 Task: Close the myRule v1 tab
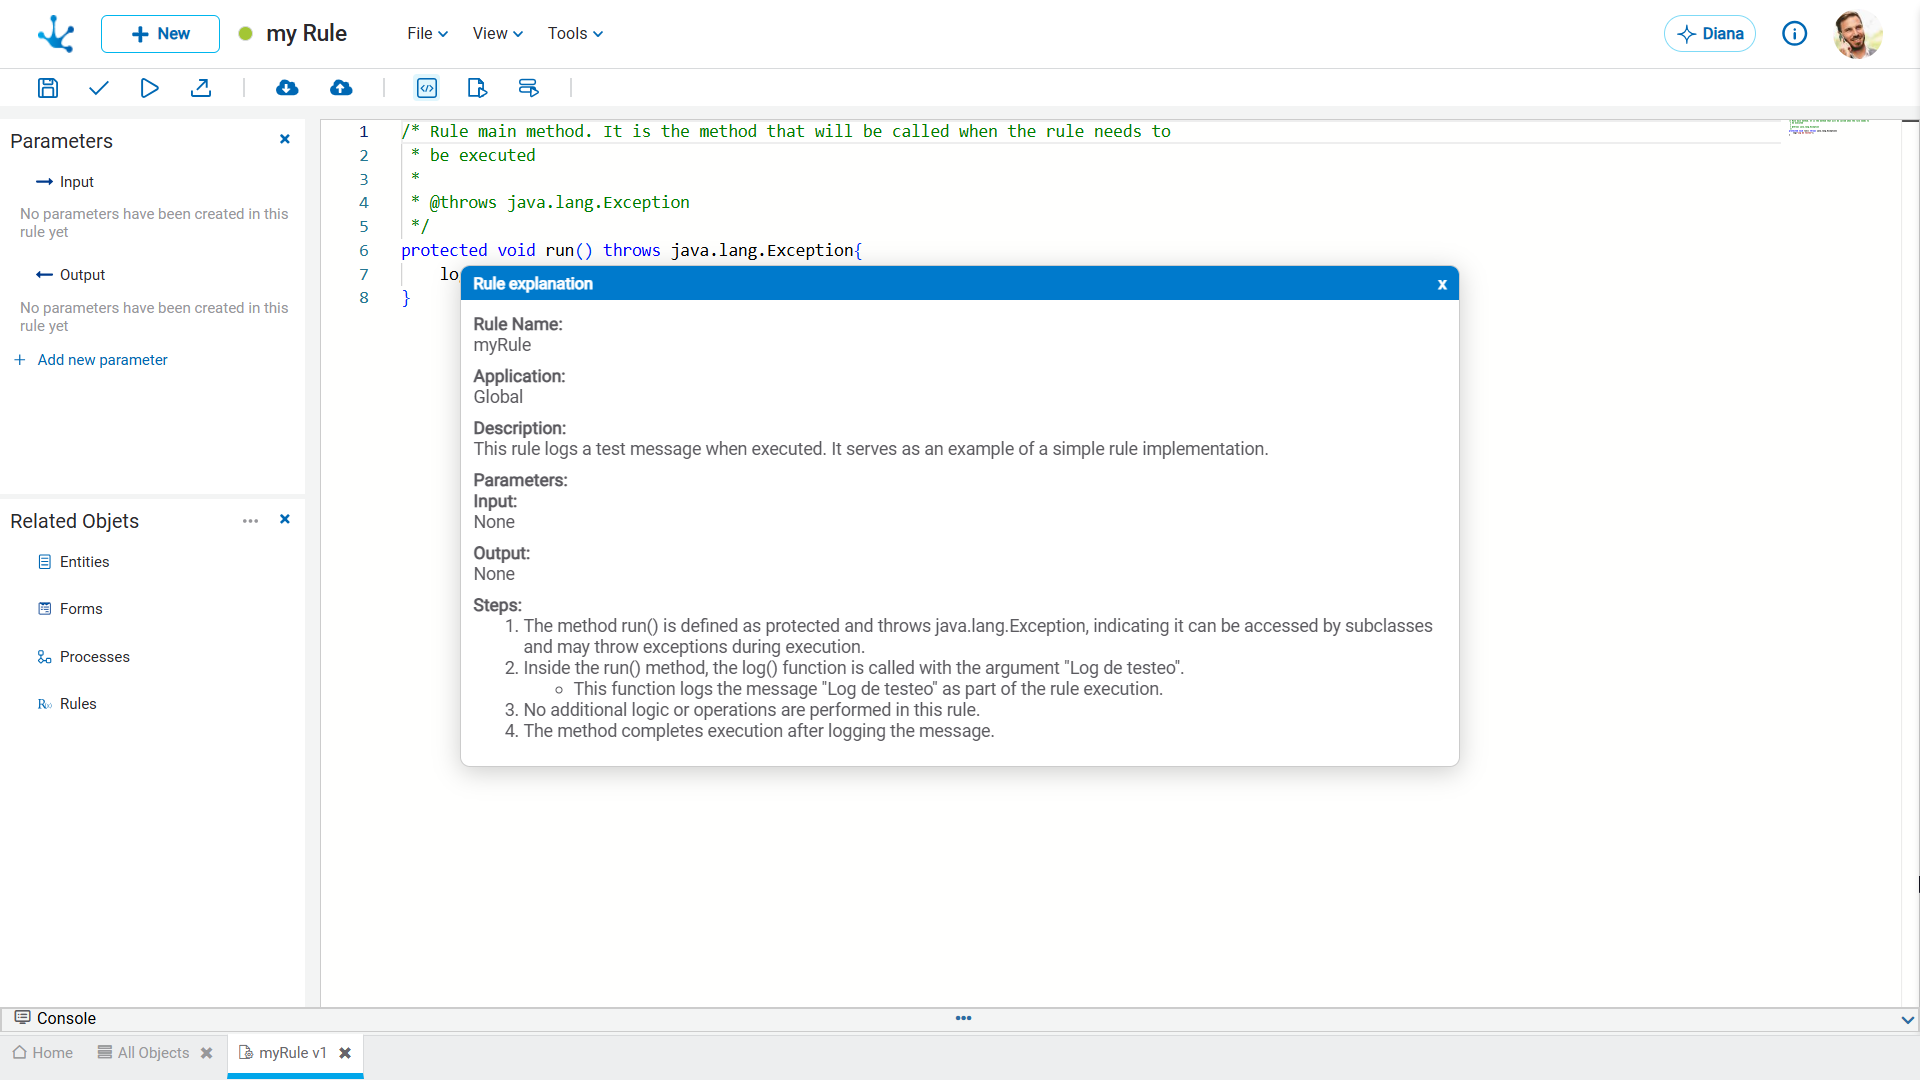point(345,1053)
